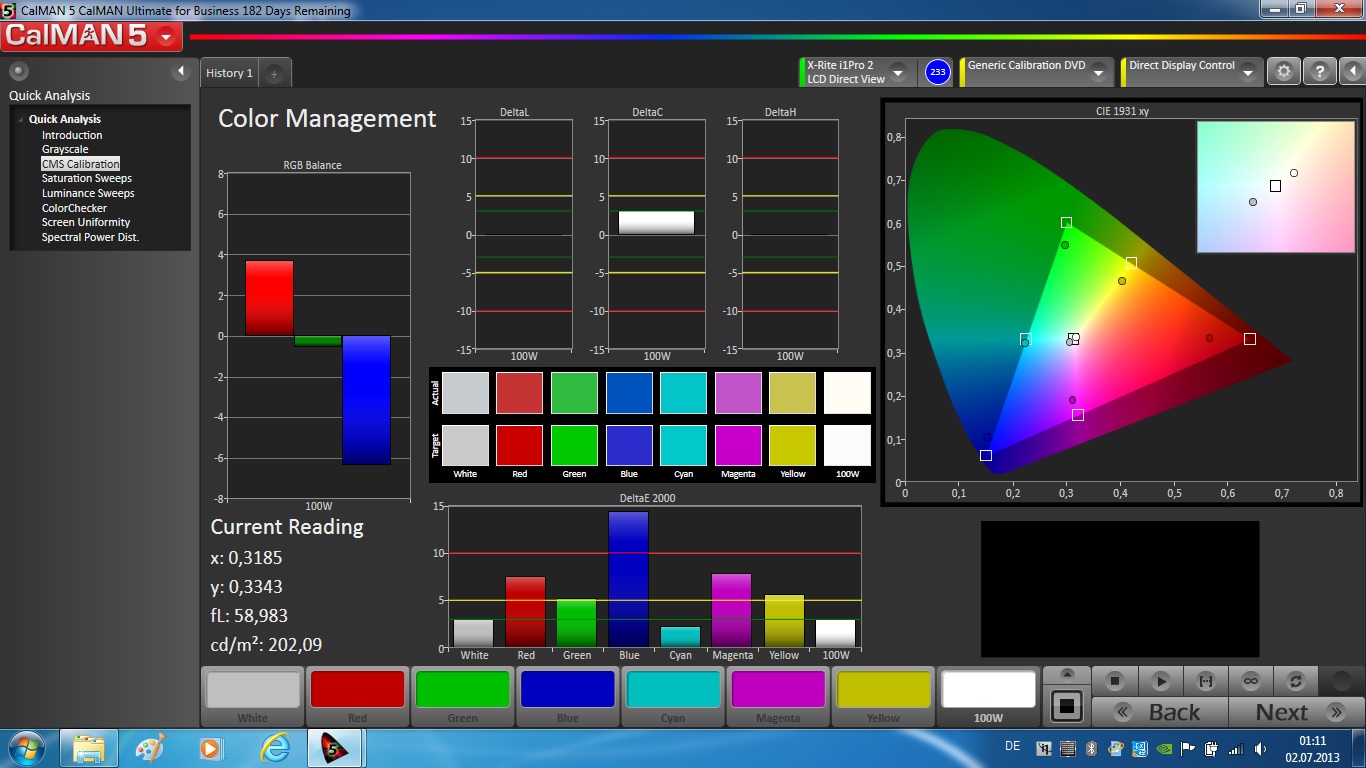Open Luminance Sweeps page
This screenshot has height=768, width=1366.
point(88,193)
